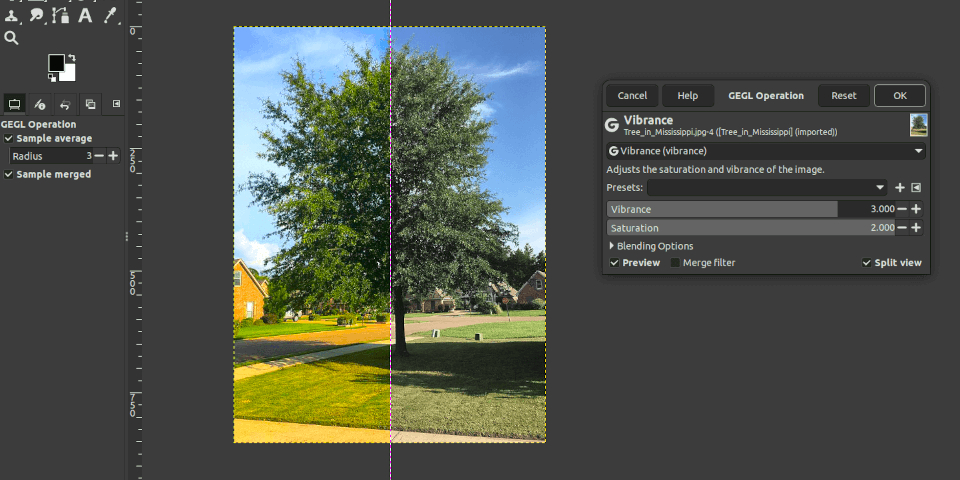This screenshot has height=480, width=960.
Task: Swap foreground and background colors
Action: click(x=71, y=58)
